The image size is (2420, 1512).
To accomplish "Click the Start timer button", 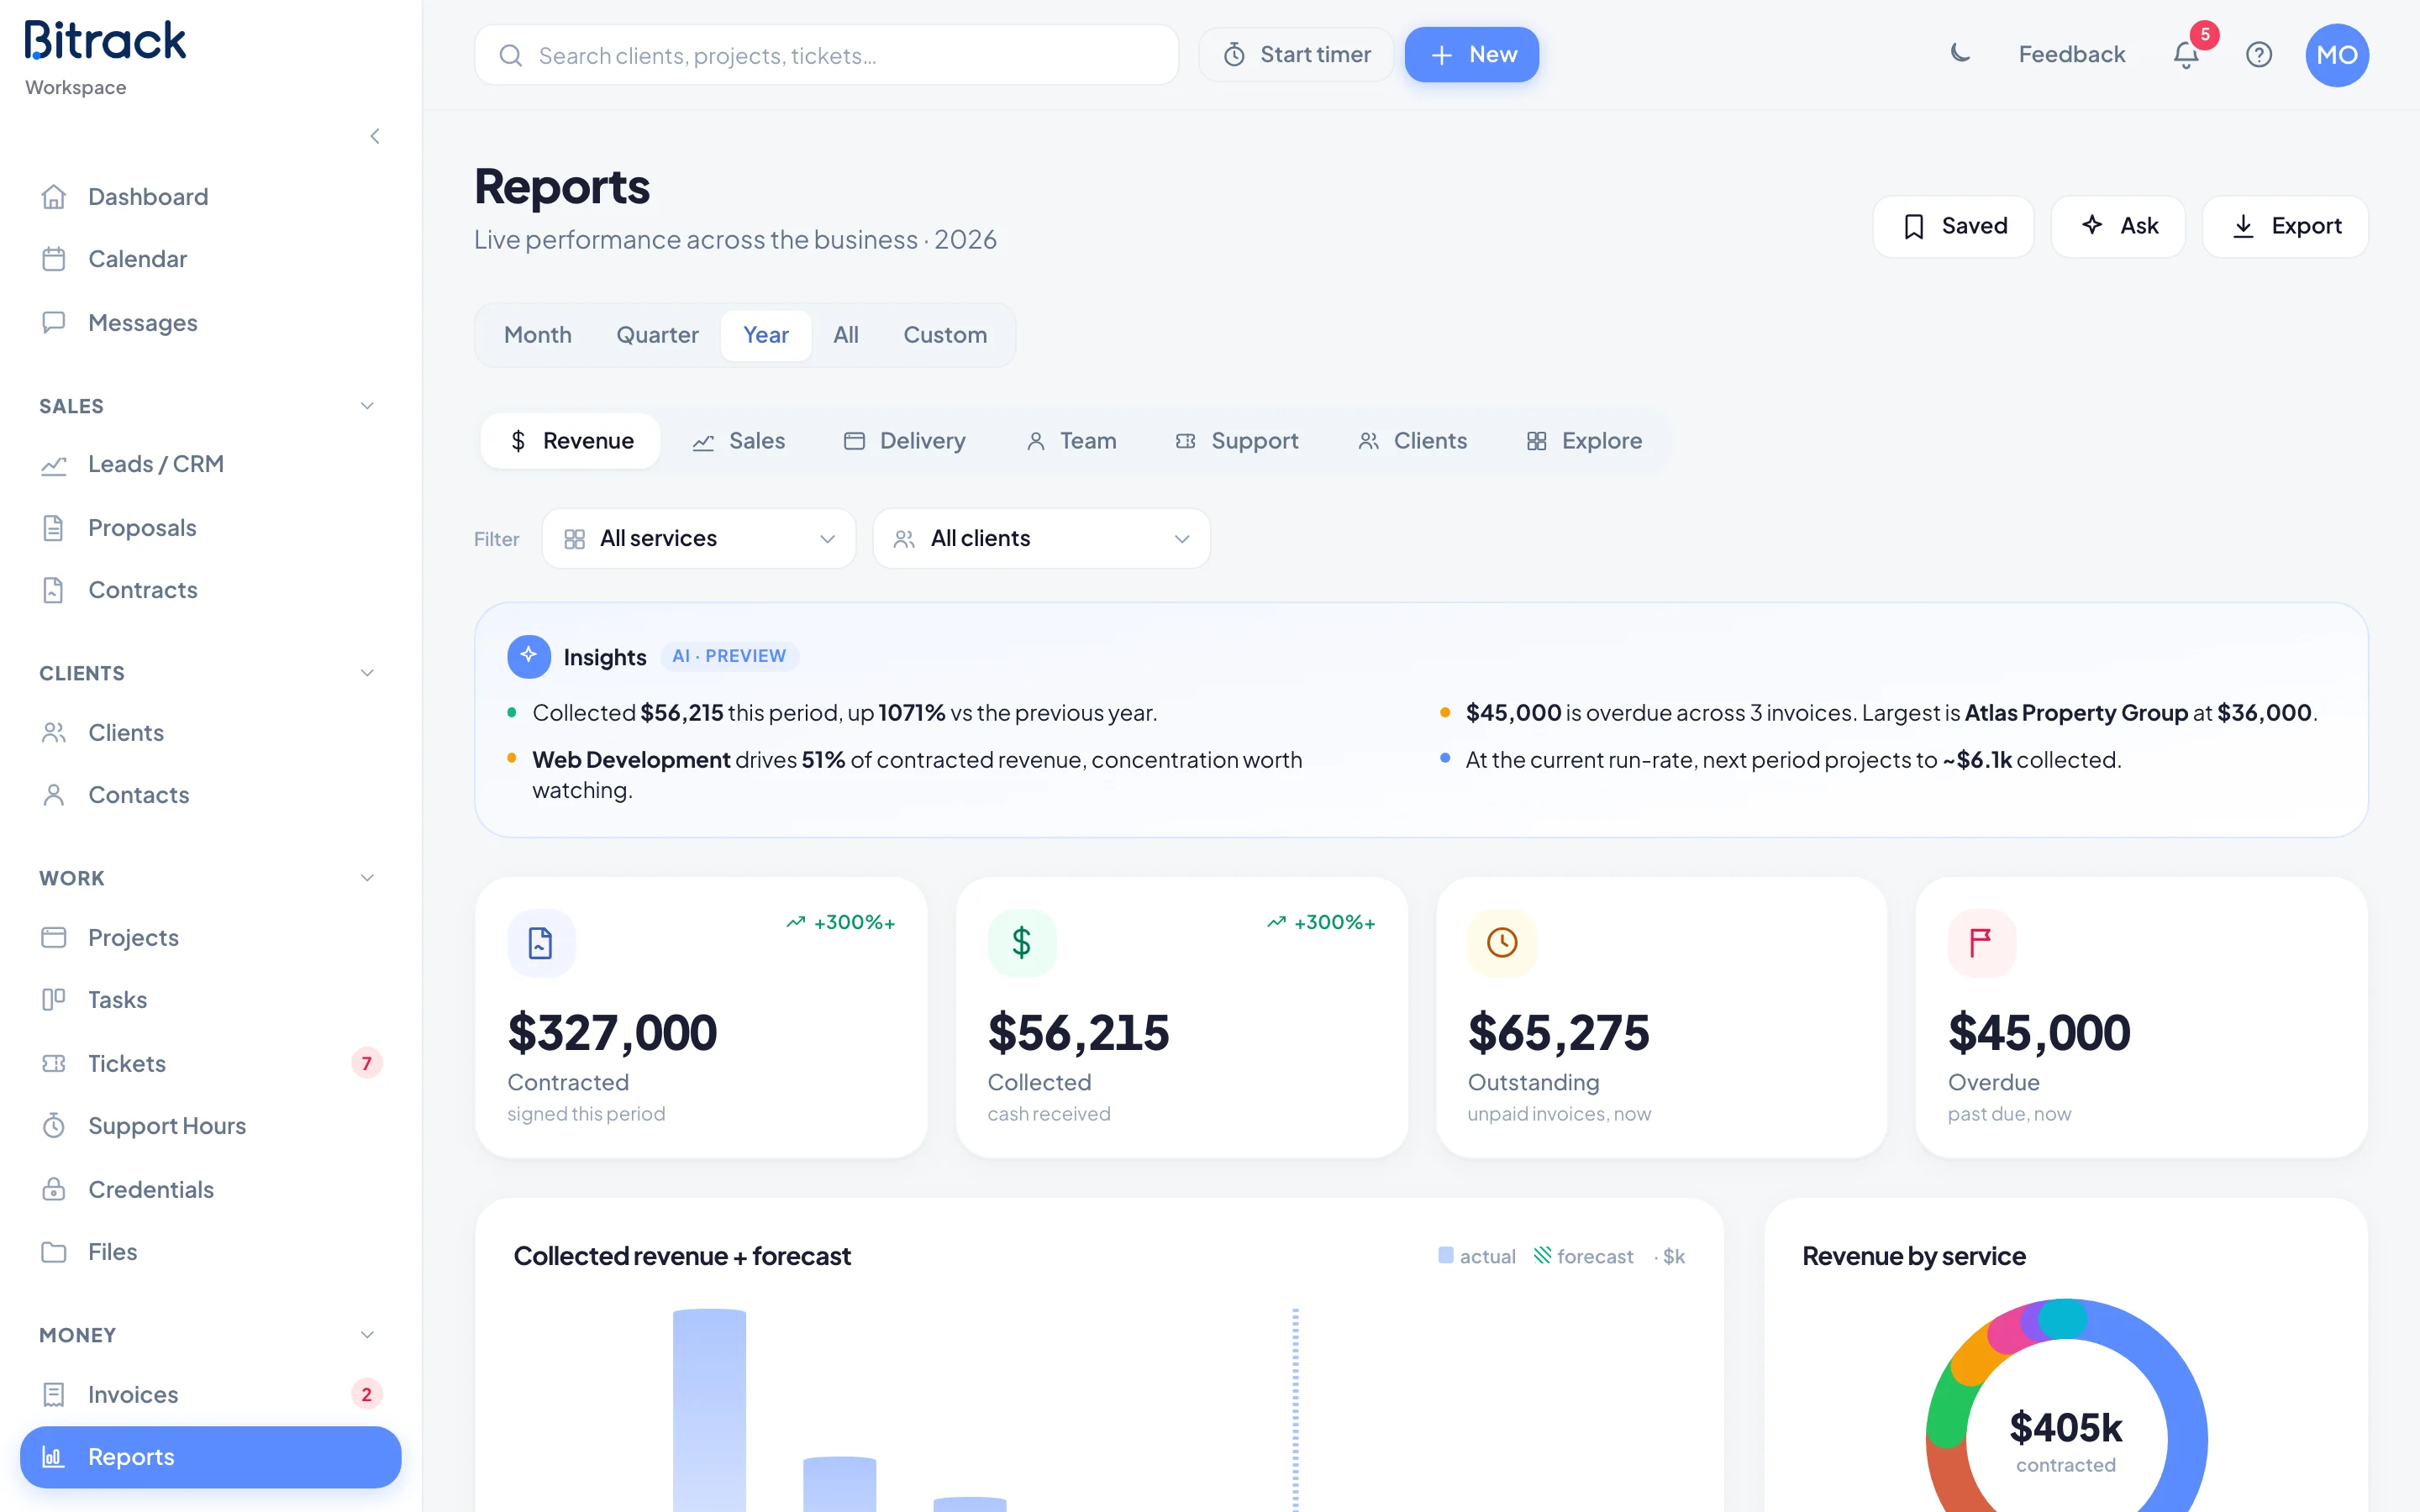I will pos(1297,55).
